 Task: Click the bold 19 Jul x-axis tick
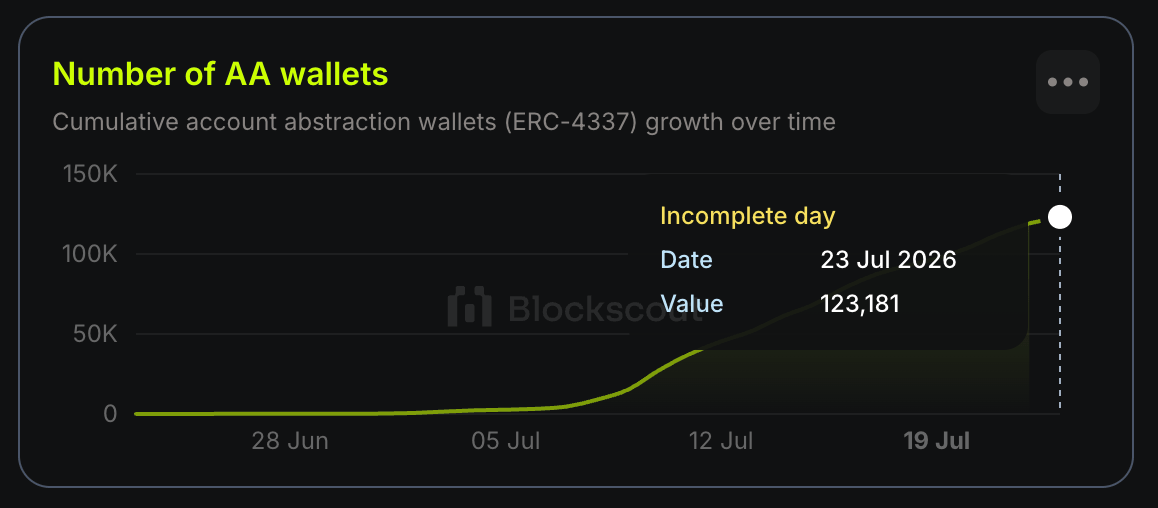point(936,442)
